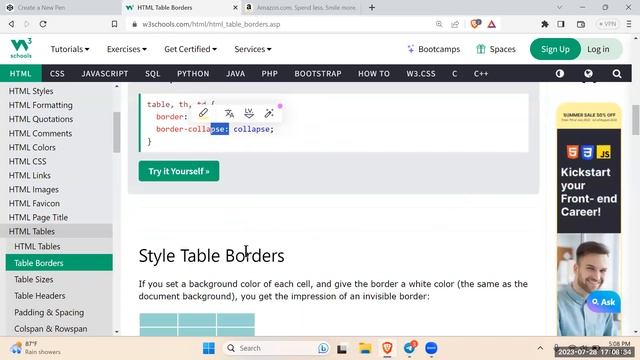This screenshot has width=640, height=360.
Task: Click the page vertical scrollbar thumb
Action: 636,119
